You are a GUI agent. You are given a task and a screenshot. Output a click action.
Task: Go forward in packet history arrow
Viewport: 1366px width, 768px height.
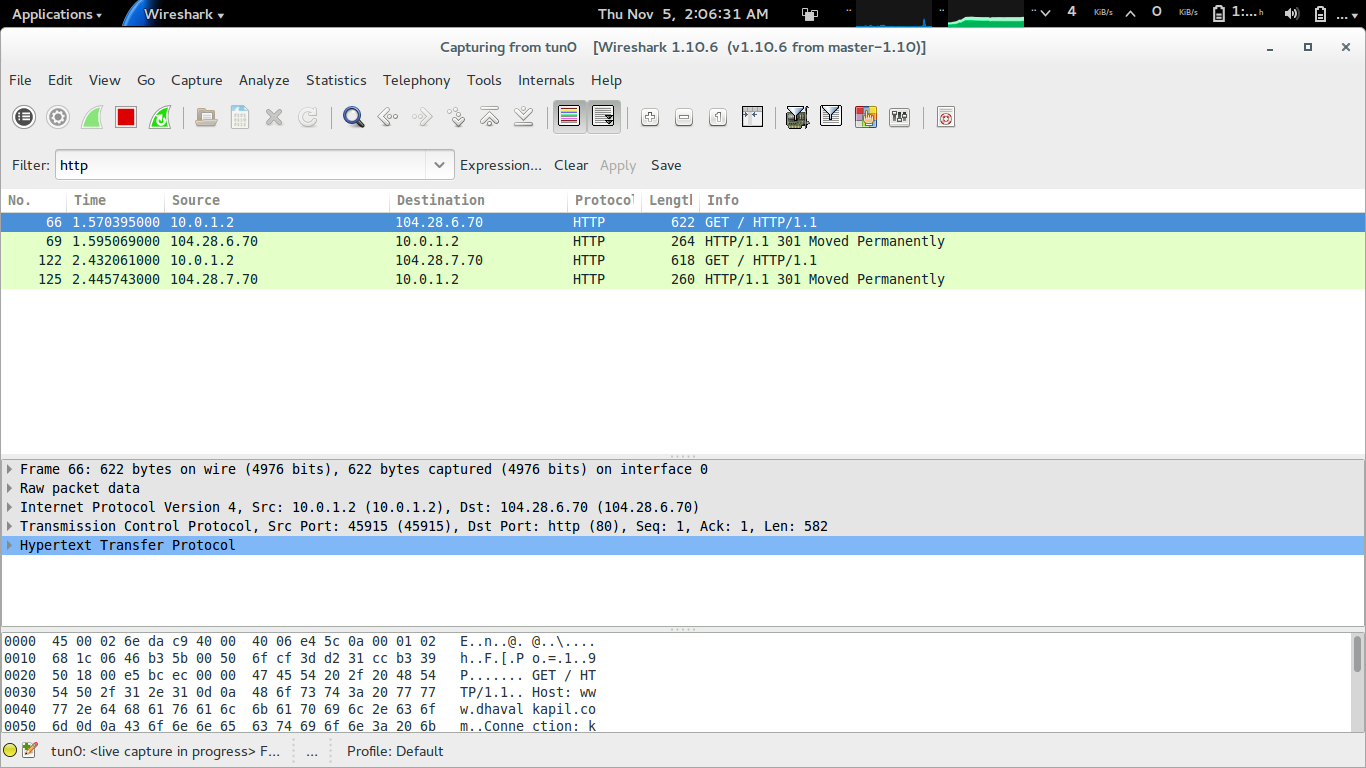pos(421,117)
